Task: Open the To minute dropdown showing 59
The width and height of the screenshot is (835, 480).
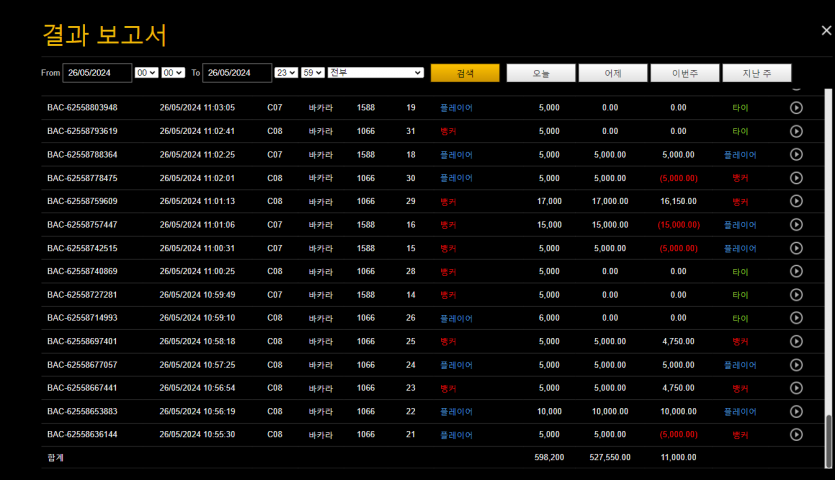Action: (313, 72)
